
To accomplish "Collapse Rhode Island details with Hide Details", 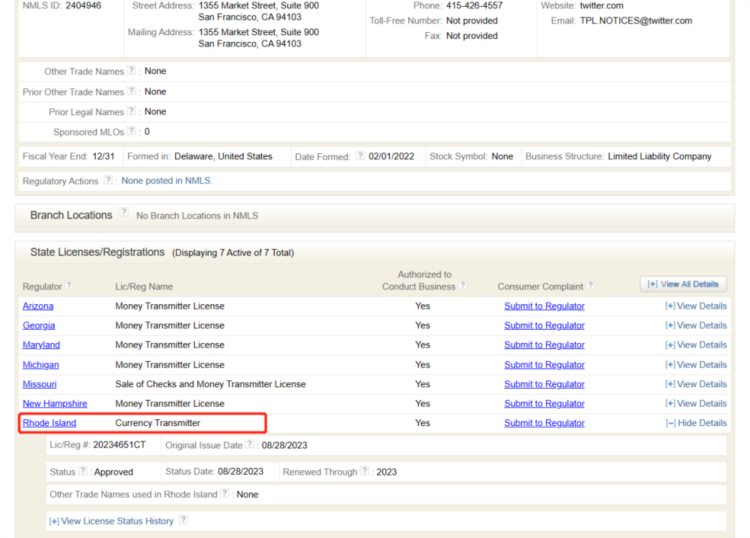I will 696,423.
